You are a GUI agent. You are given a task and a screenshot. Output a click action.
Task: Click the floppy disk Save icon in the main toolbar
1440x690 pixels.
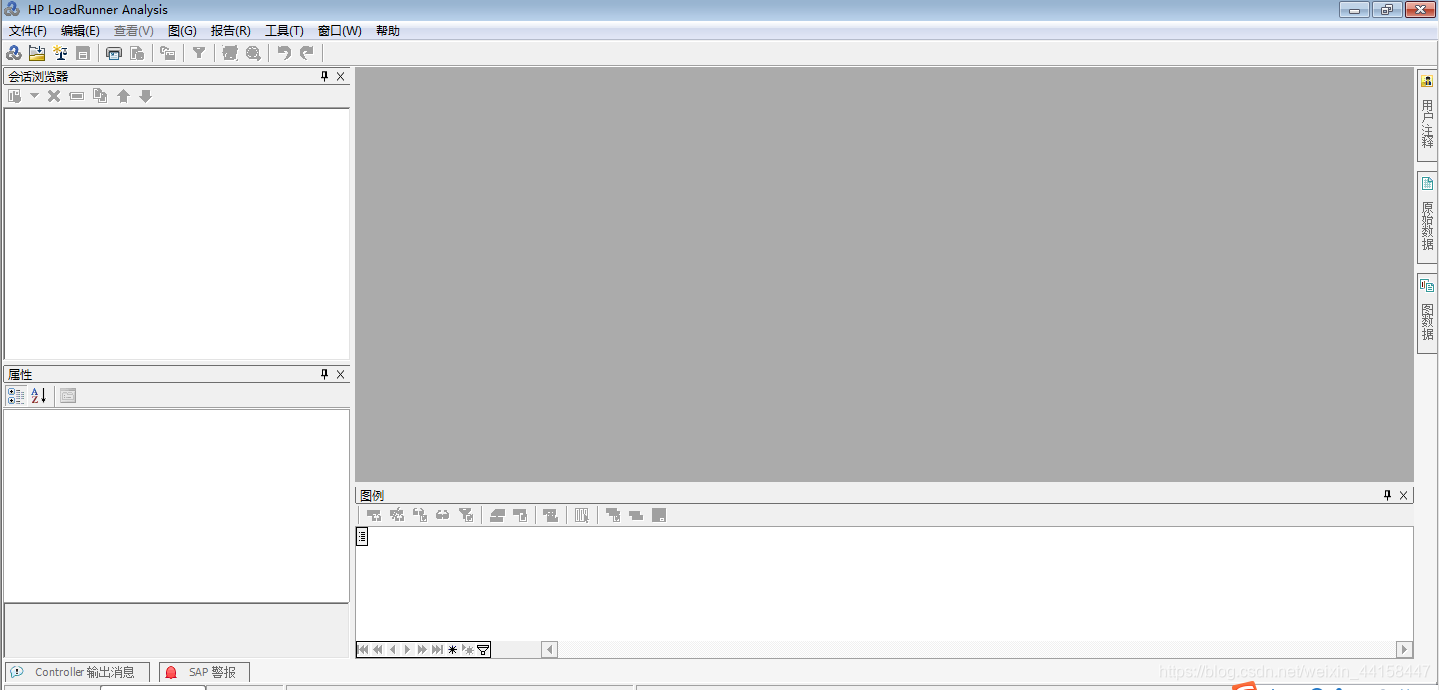(x=83, y=53)
